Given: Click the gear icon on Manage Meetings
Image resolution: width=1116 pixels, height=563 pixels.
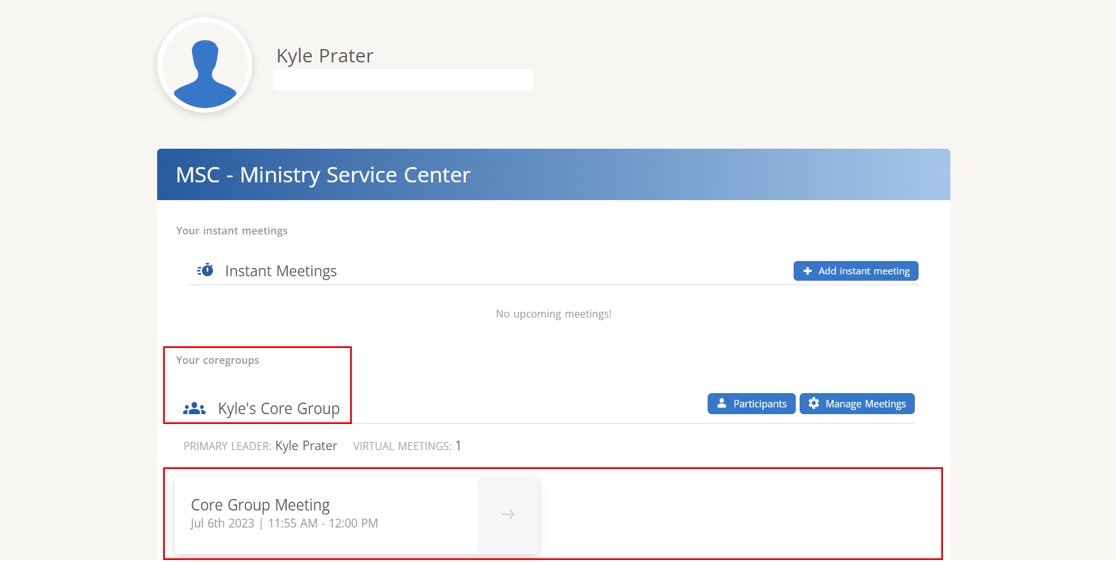Looking at the screenshot, I should click(x=814, y=404).
